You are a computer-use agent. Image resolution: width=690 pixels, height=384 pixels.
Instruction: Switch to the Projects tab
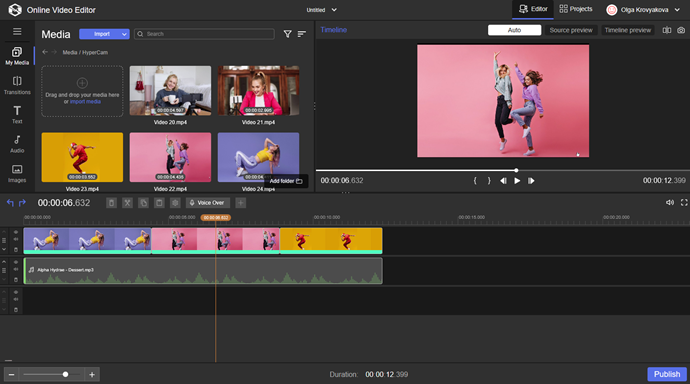pos(576,9)
